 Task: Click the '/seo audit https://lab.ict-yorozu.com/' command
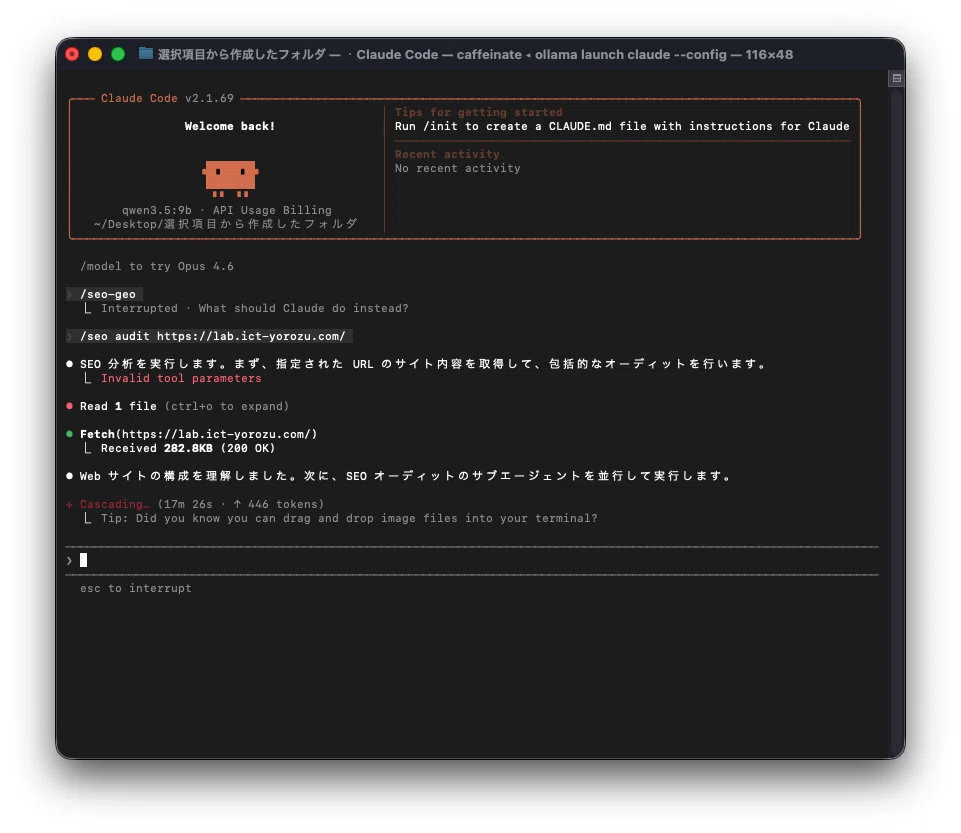[213, 337]
